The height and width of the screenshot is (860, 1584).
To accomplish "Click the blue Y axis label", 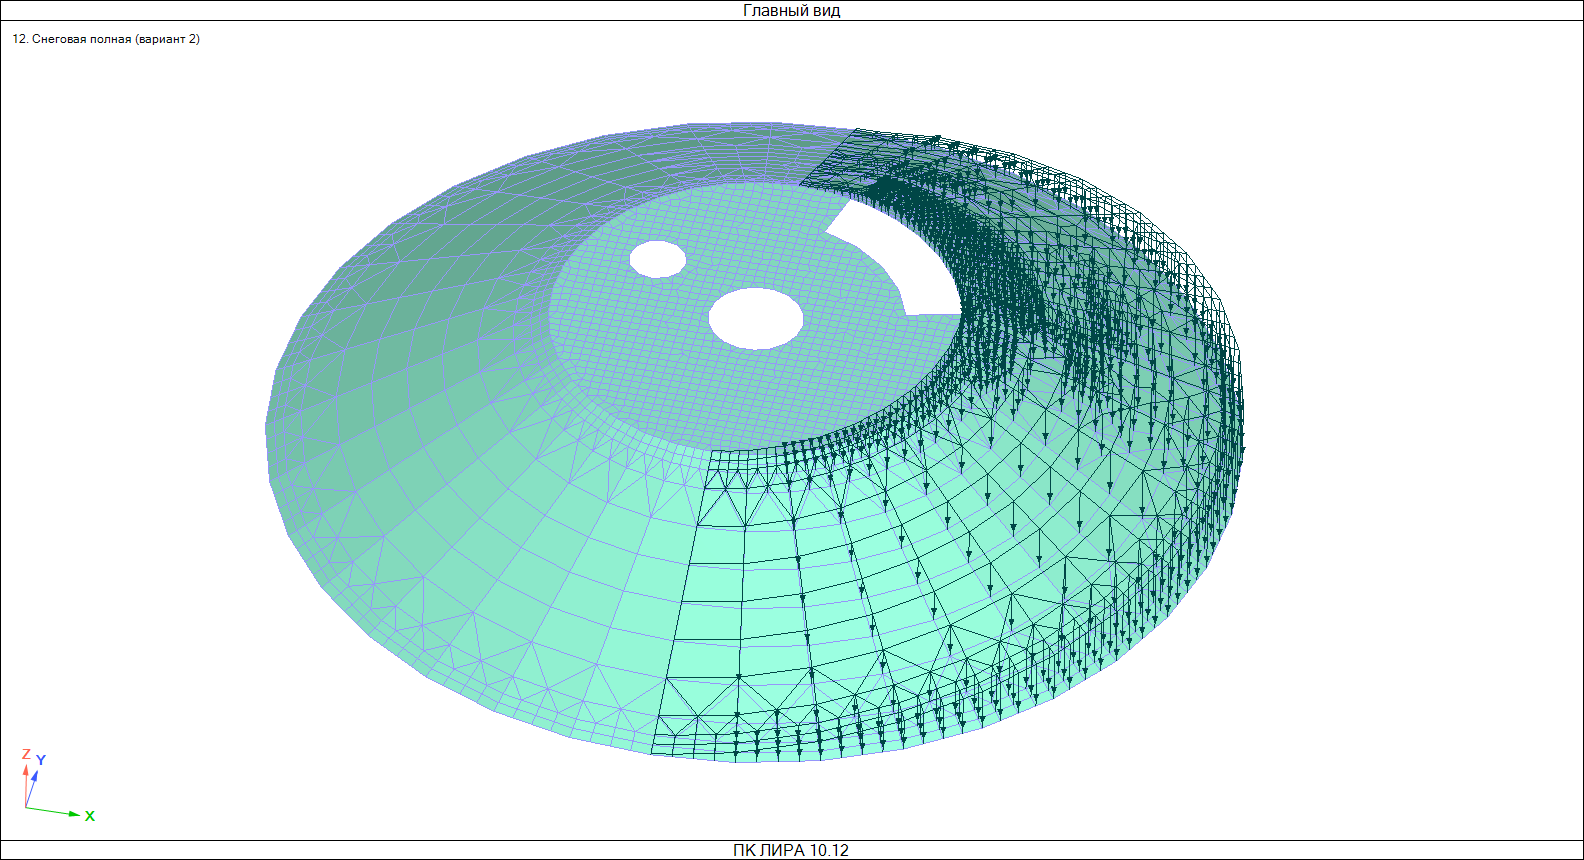I will click(41, 760).
